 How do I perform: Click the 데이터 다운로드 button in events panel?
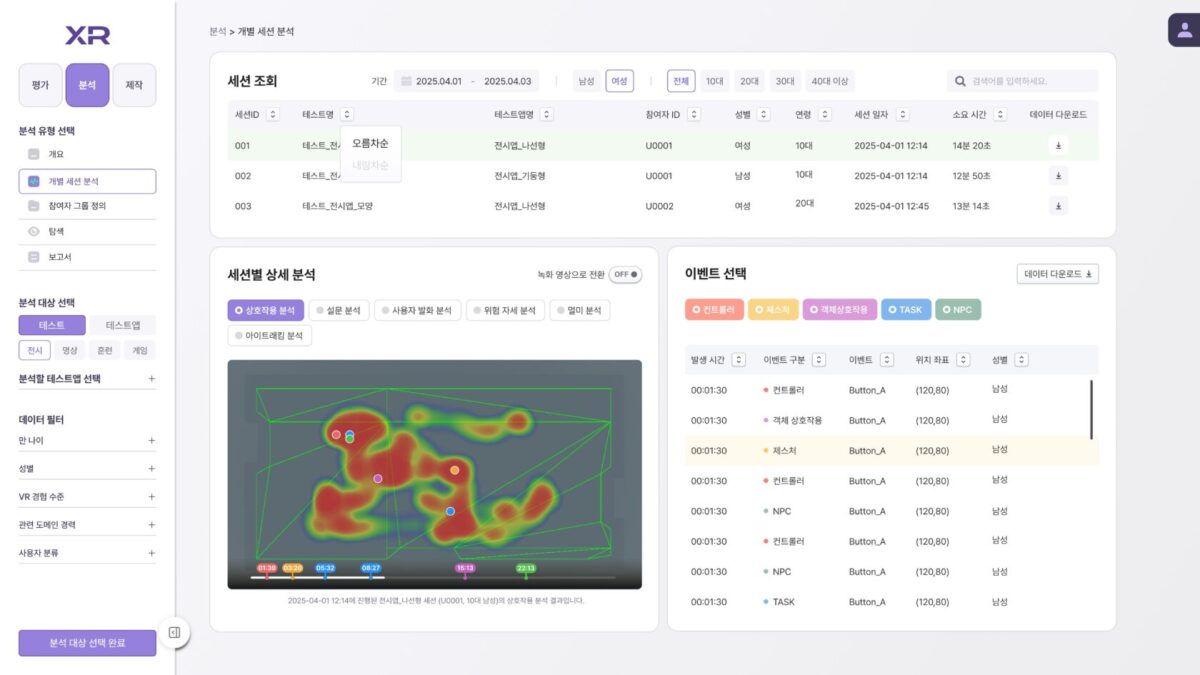click(1057, 274)
